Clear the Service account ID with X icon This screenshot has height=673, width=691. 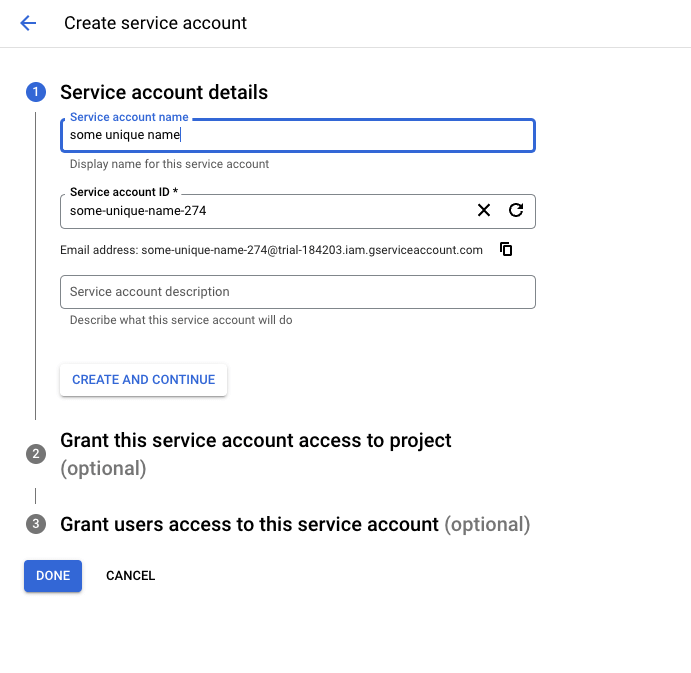point(484,210)
